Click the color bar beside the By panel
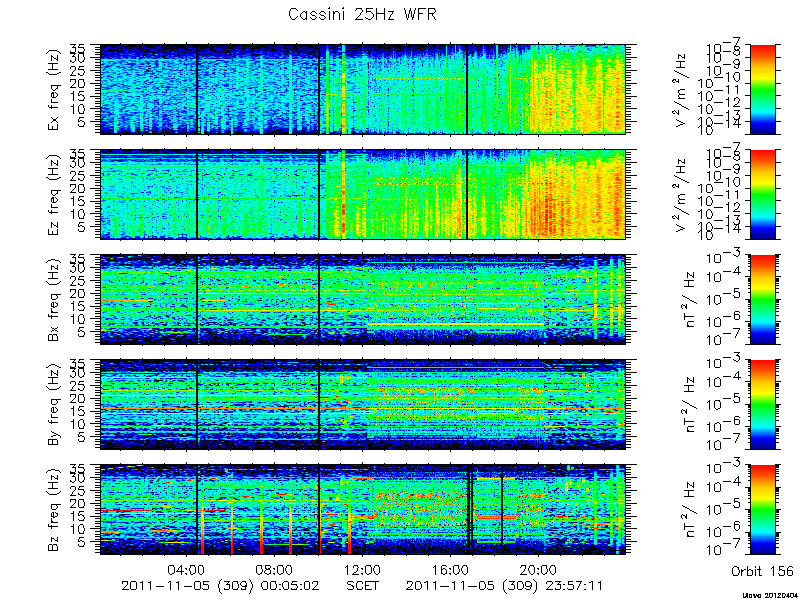This screenshot has height=600, width=800. tap(763, 405)
